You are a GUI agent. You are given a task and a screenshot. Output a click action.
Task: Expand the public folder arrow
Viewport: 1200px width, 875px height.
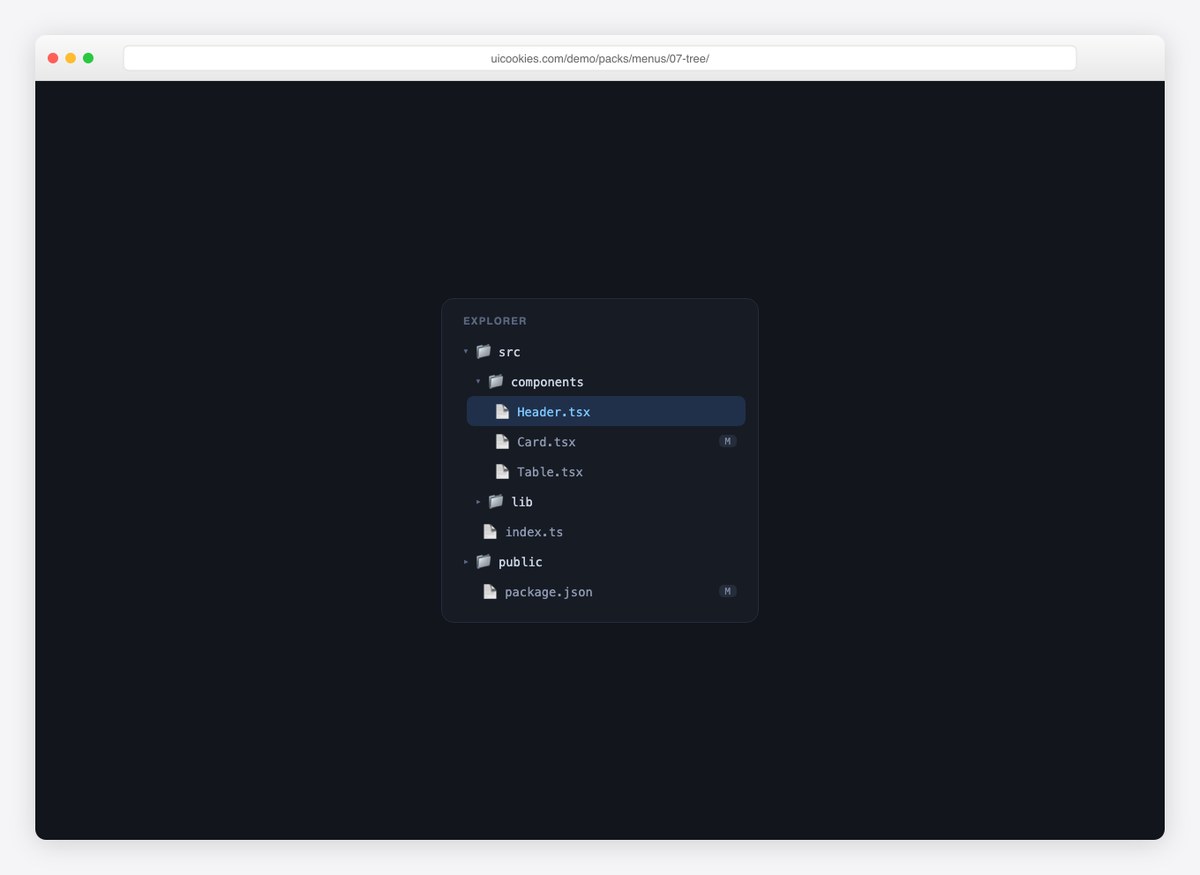tap(466, 561)
